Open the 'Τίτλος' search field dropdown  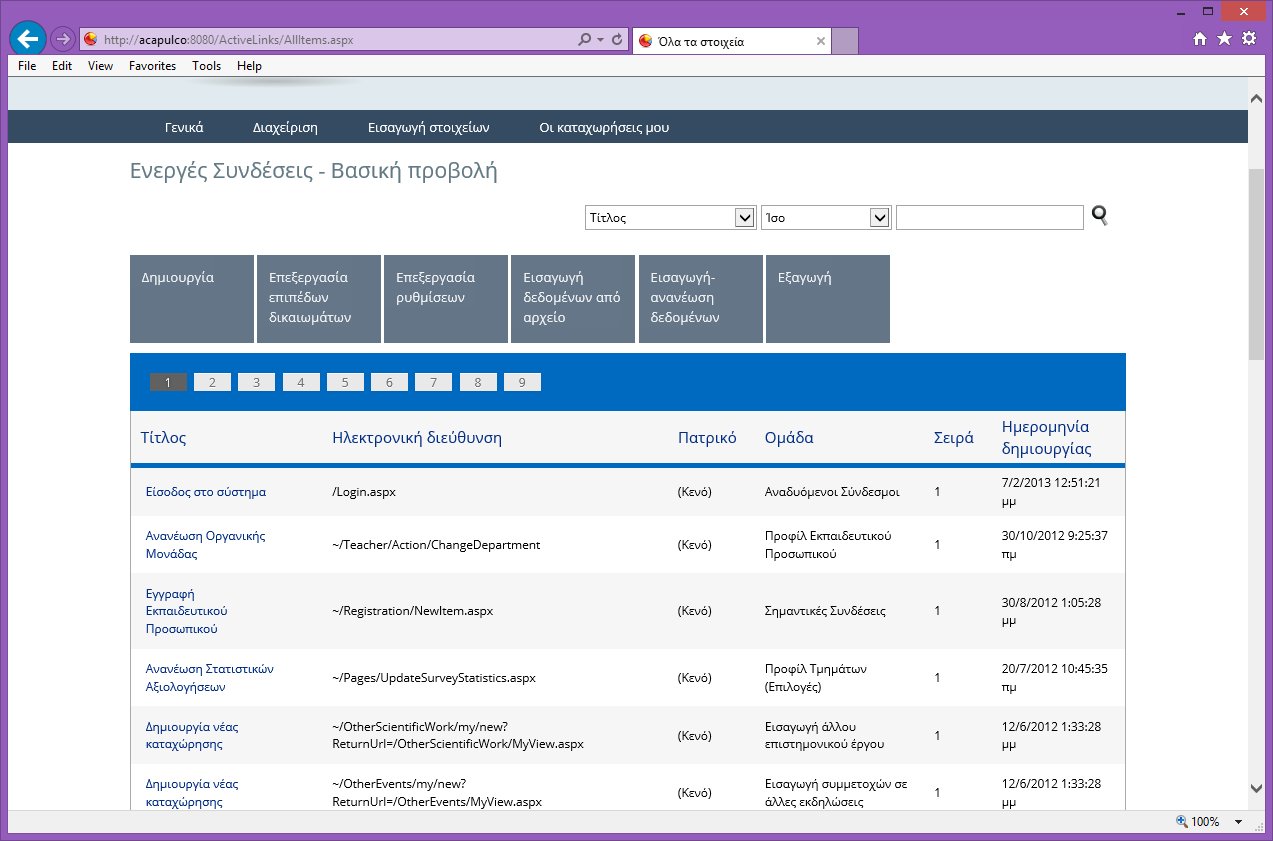[x=670, y=218]
